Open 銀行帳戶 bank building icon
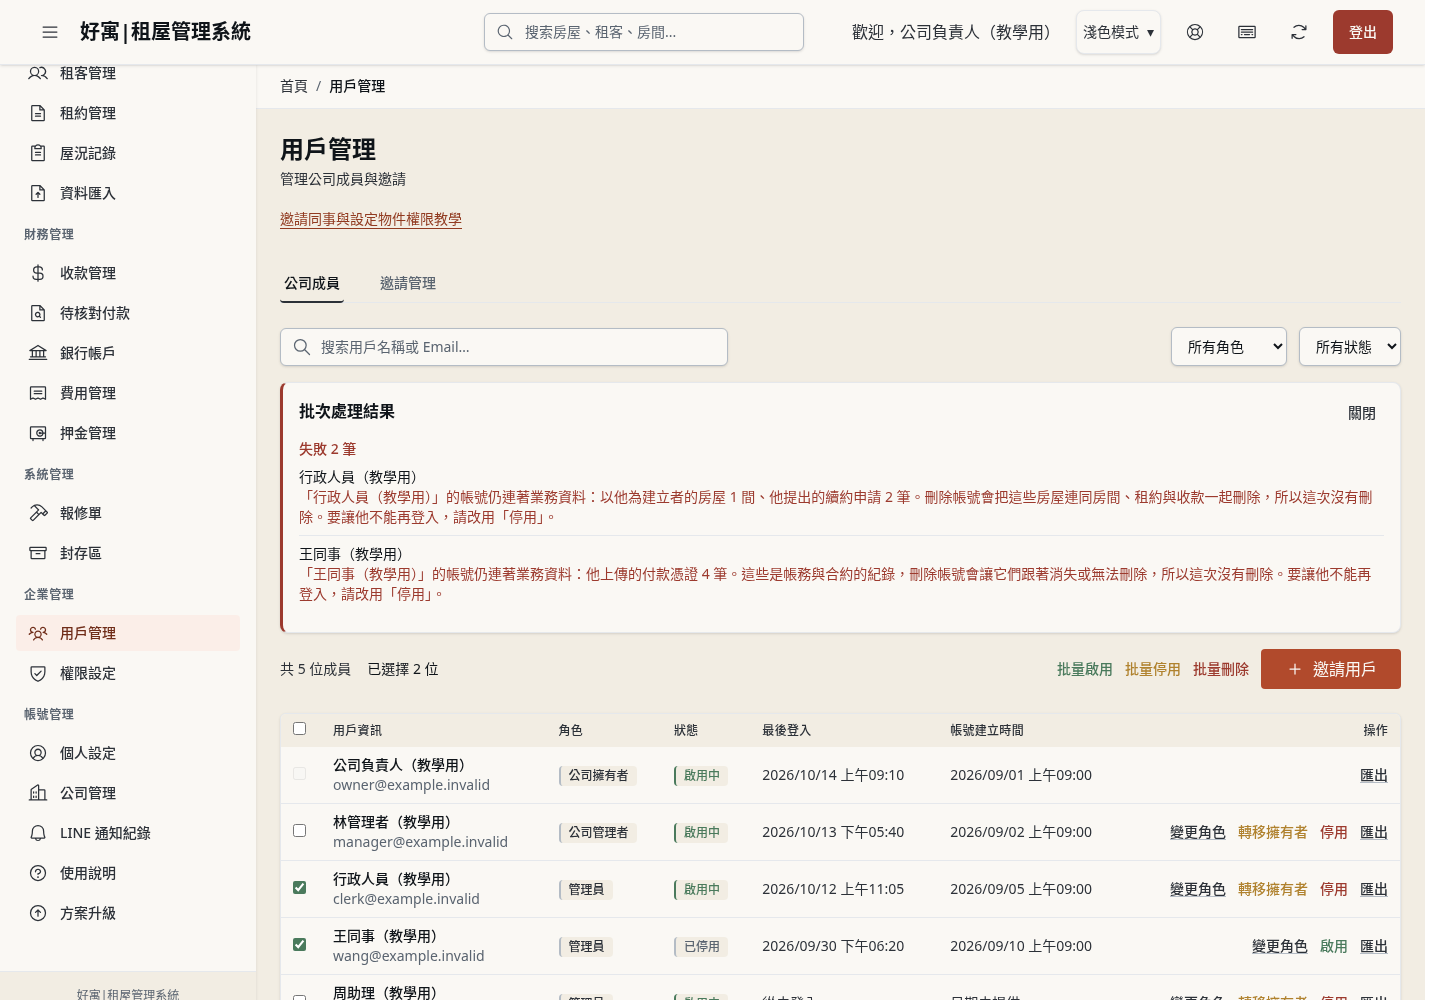The height and width of the screenshot is (1000, 1440). (x=38, y=353)
